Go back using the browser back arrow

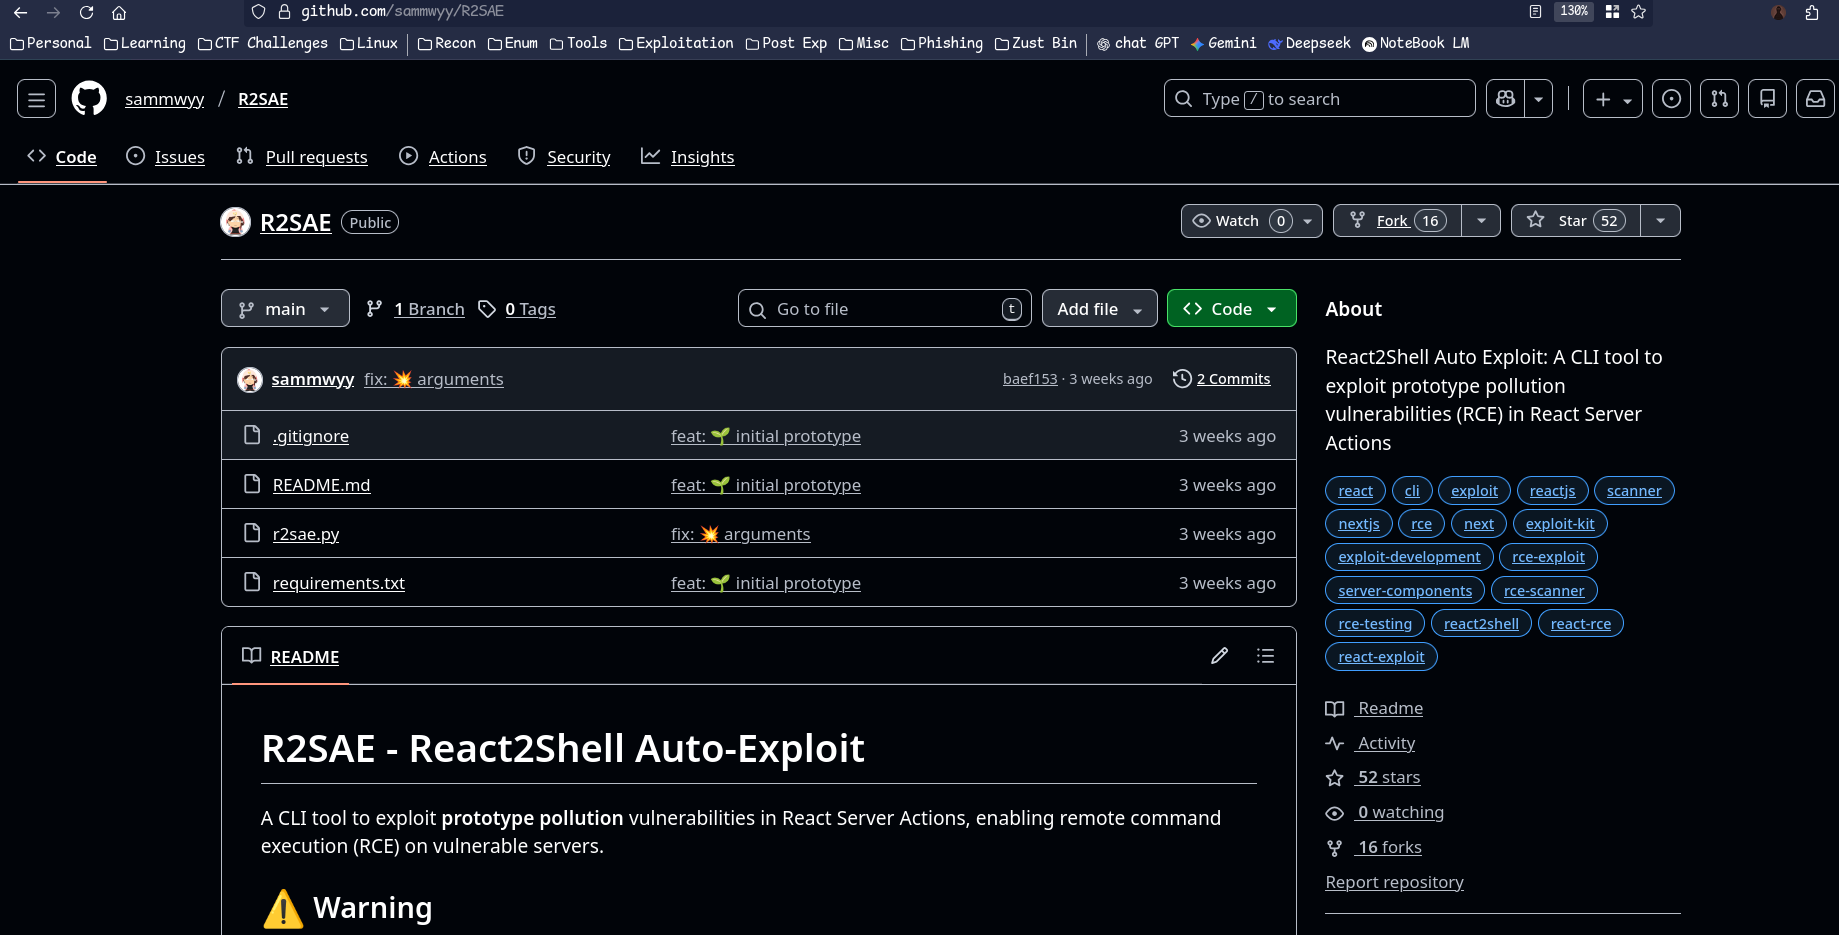pyautogui.click(x=20, y=12)
